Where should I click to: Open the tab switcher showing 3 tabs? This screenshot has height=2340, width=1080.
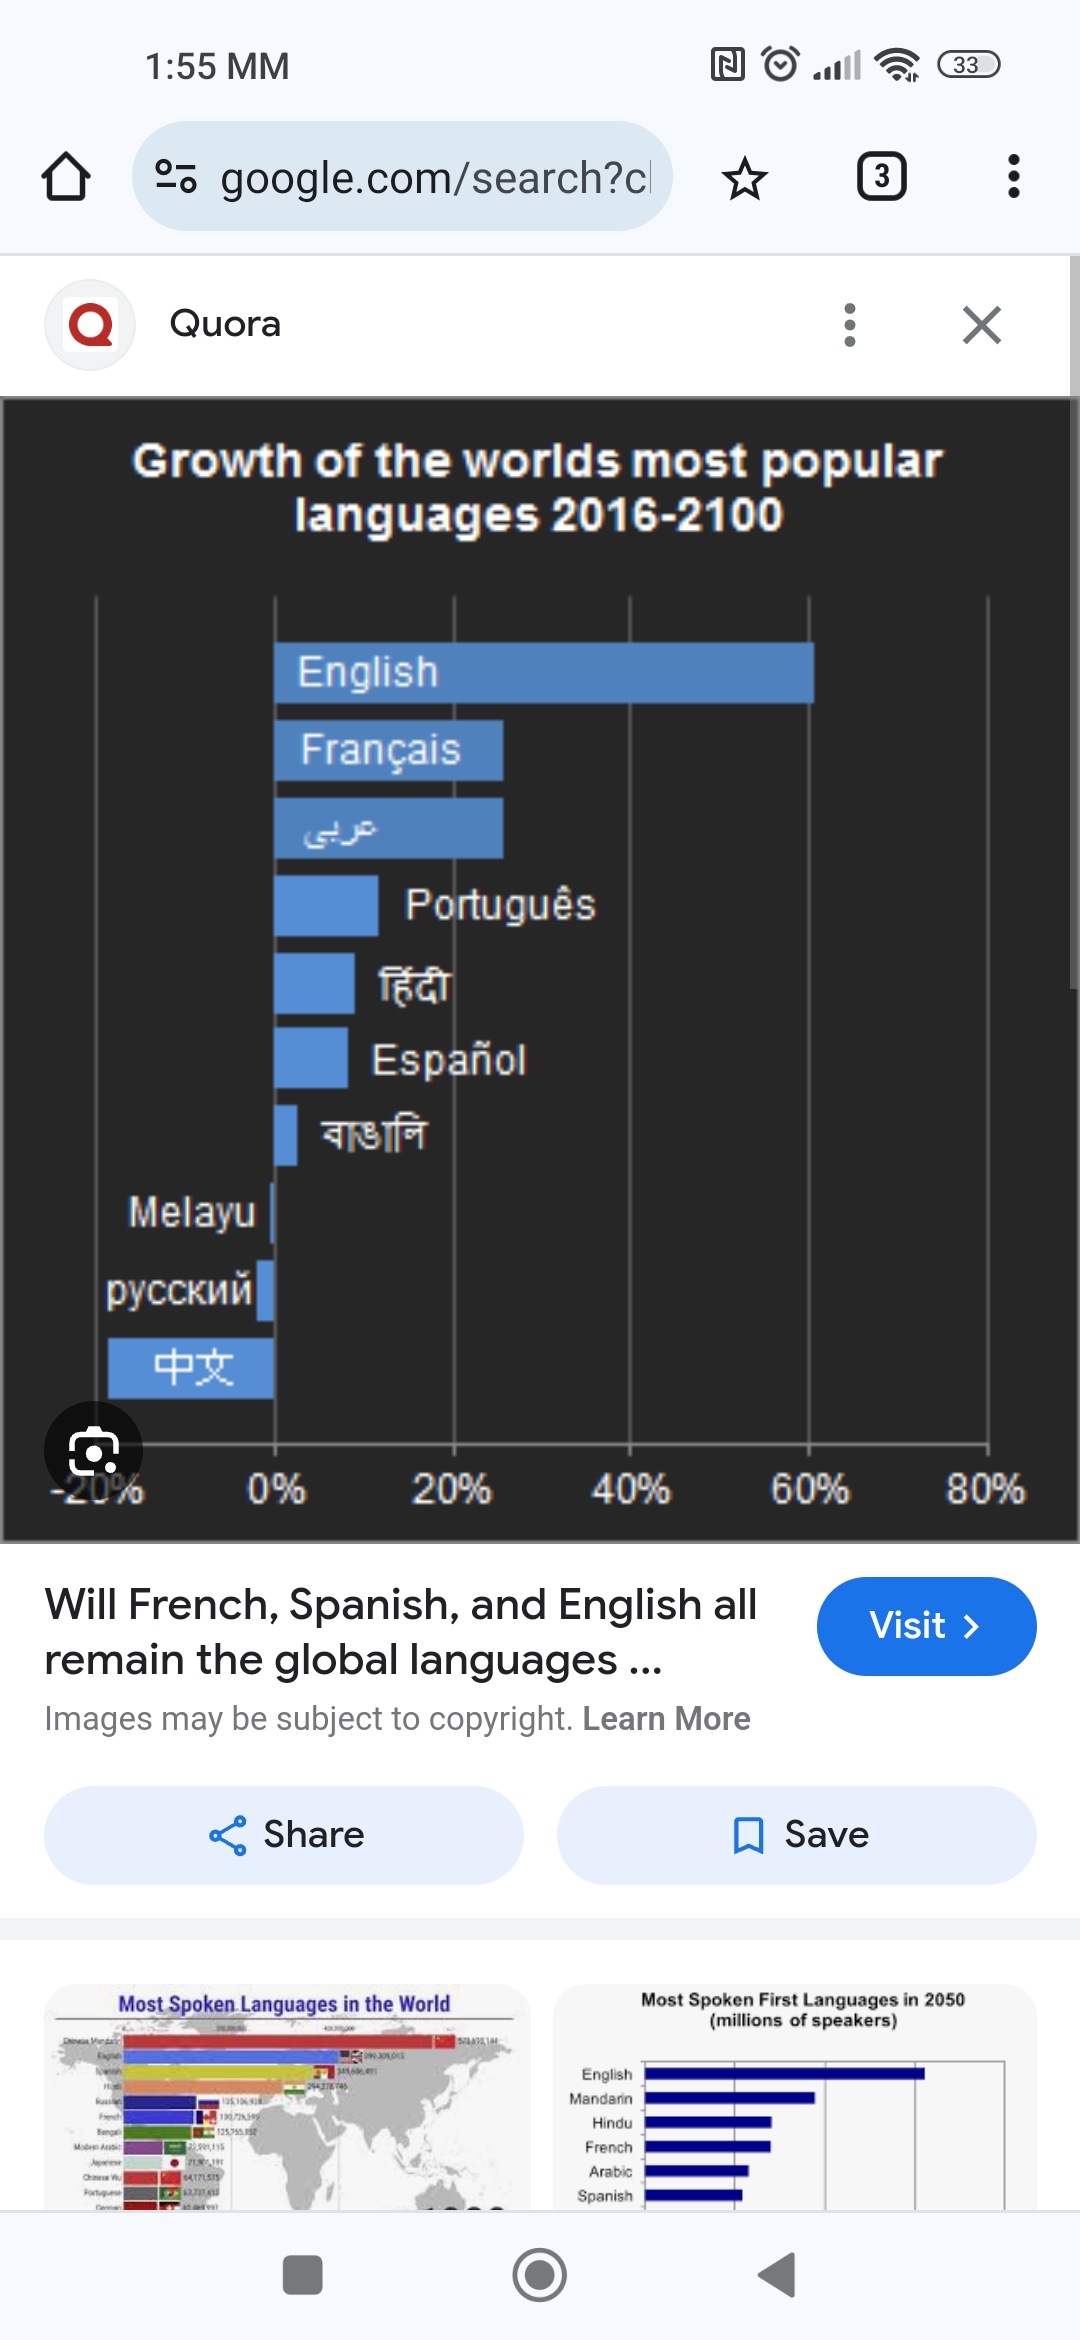881,177
